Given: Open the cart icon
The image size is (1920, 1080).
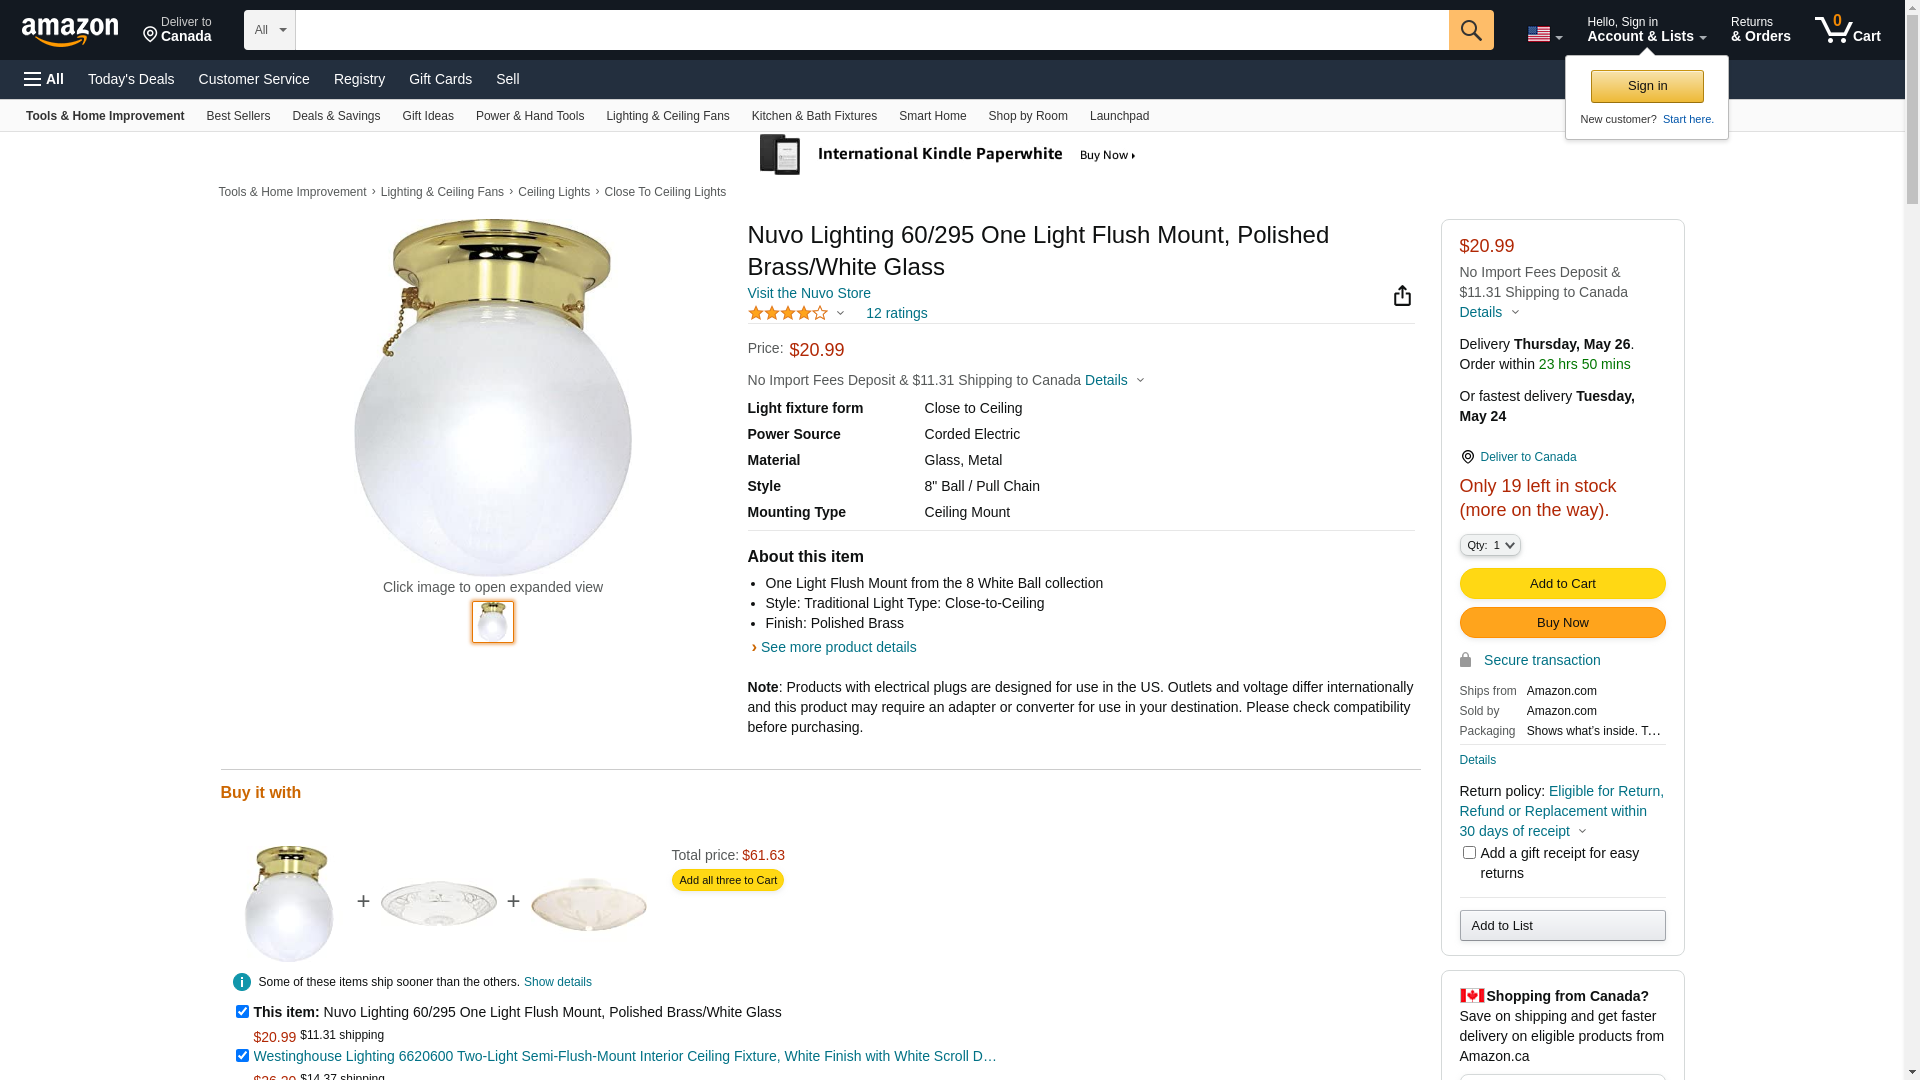Looking at the screenshot, I should coord(1846,30).
